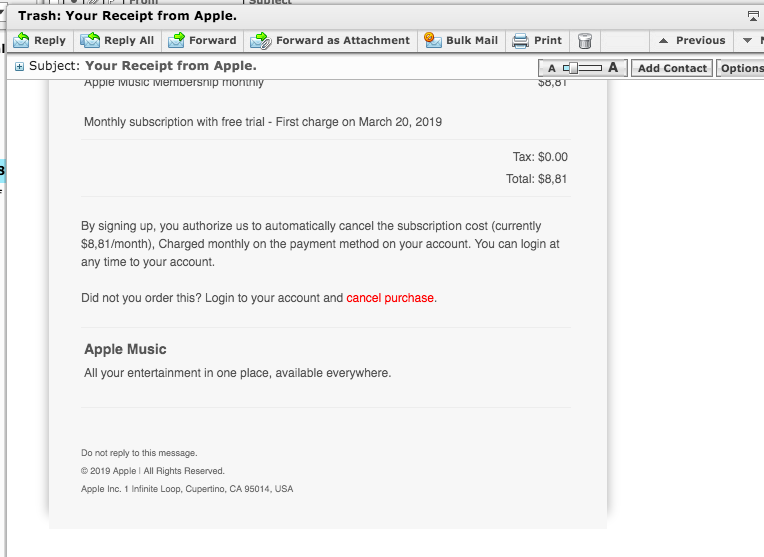Screen dimensions: 764x557
Task: Click the First charge on March 20, 2019 line
Action: [263, 122]
